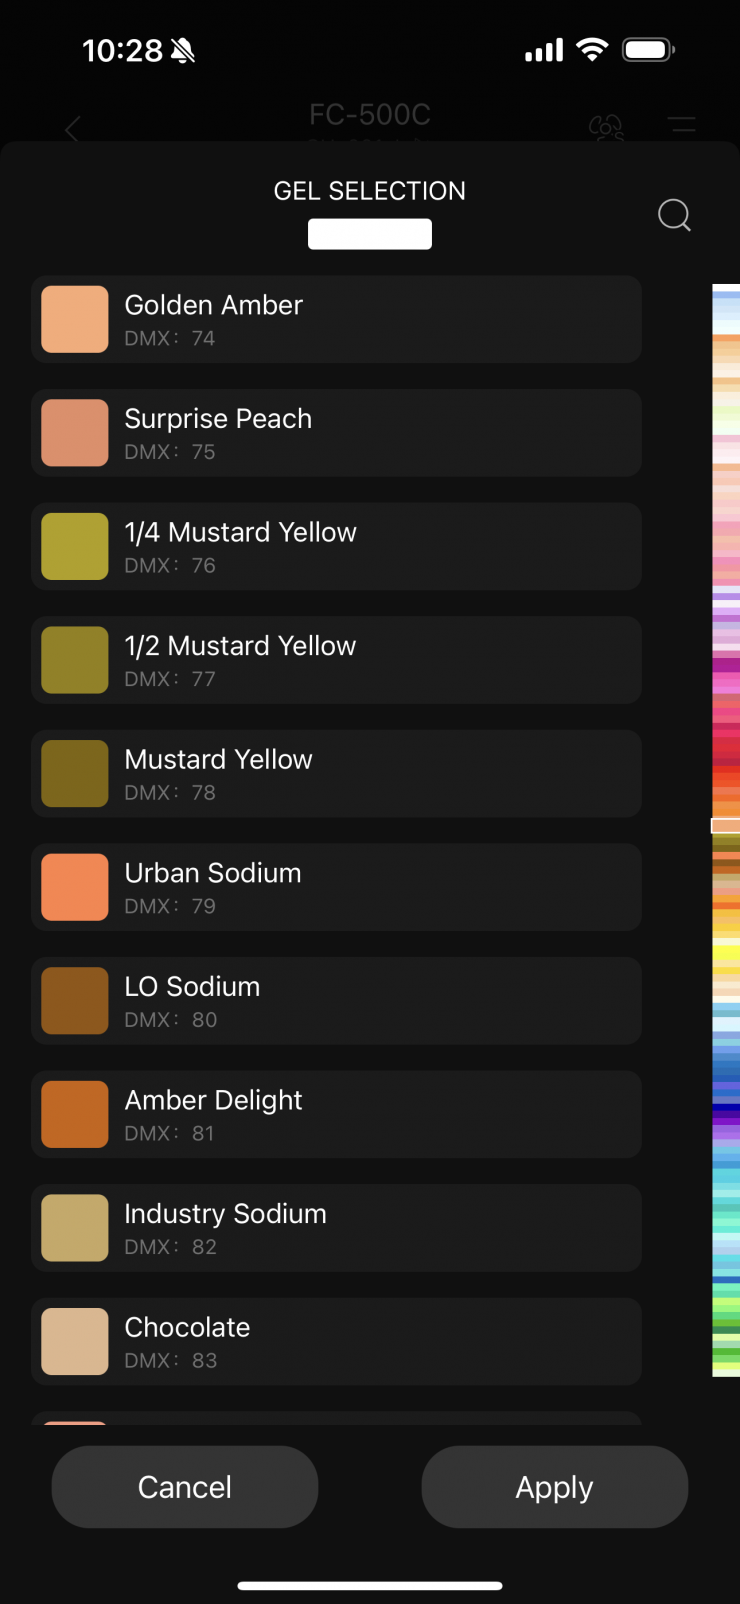Choose the LO Sodium gel
740x1604 pixels.
click(x=336, y=1001)
